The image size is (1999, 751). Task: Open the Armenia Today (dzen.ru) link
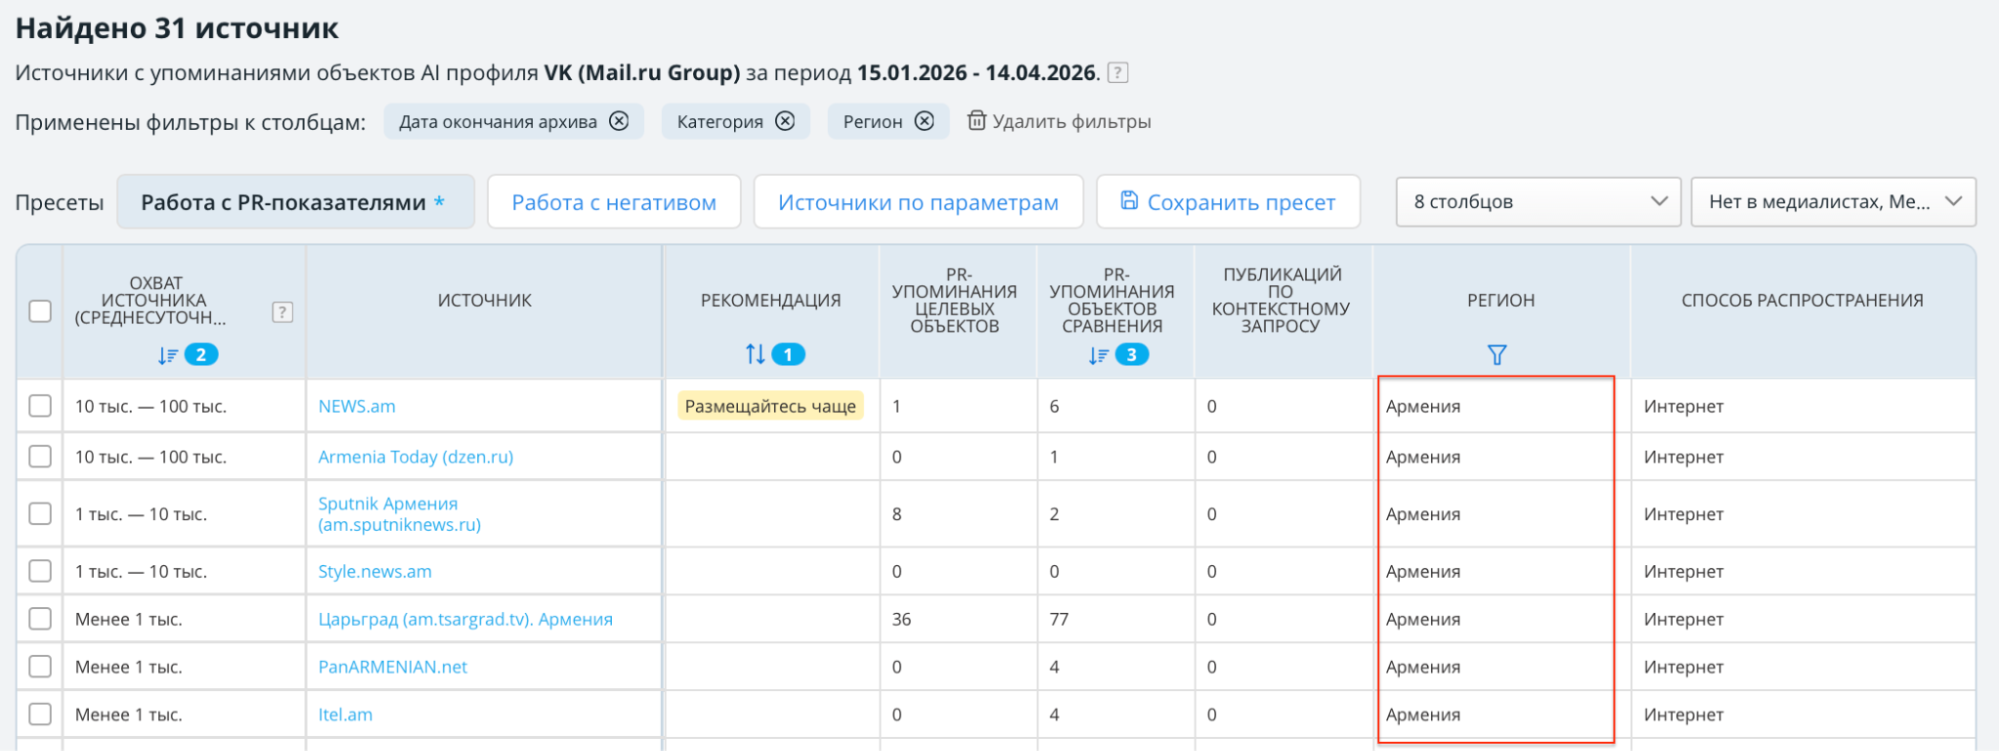[416, 457]
